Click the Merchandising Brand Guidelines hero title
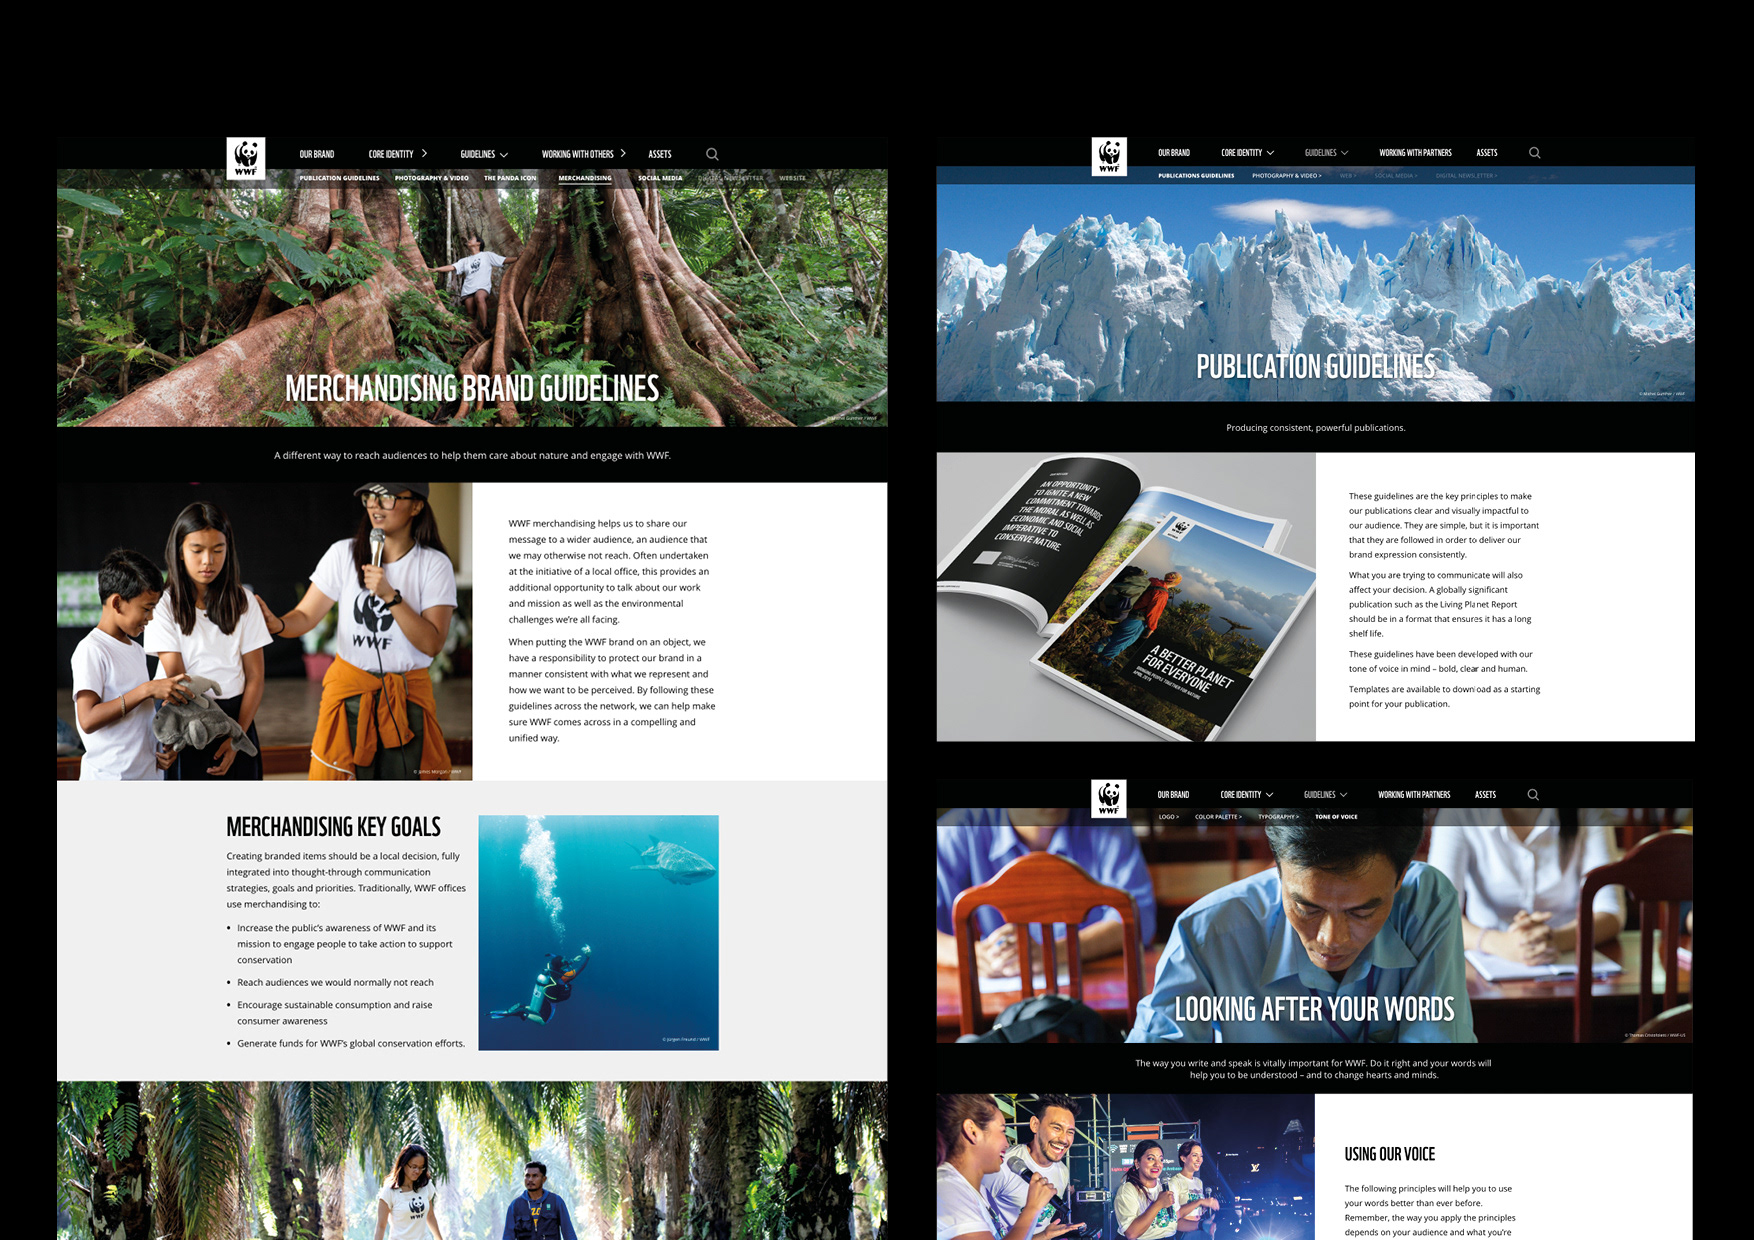 coord(472,388)
